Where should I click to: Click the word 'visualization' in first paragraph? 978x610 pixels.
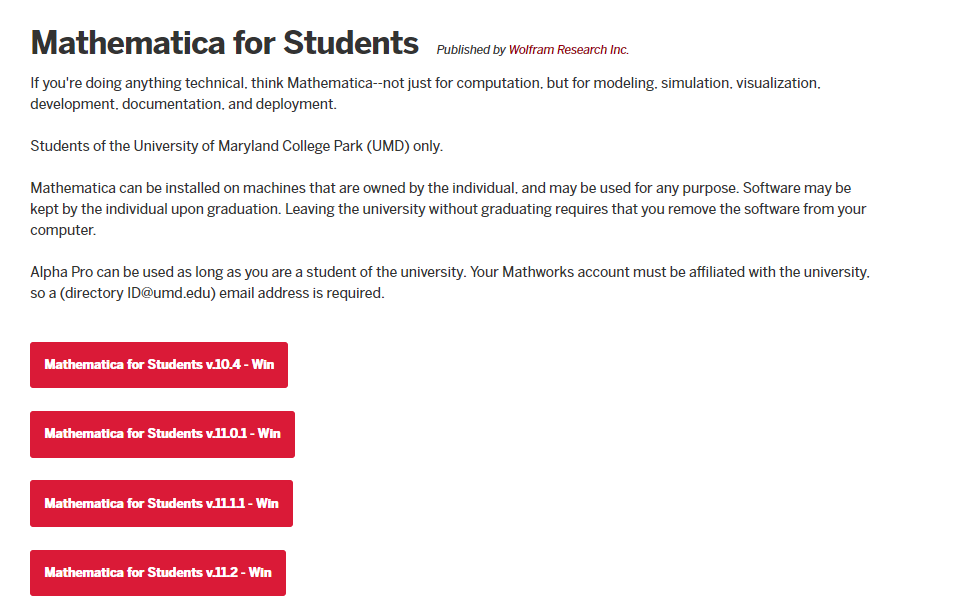point(777,84)
